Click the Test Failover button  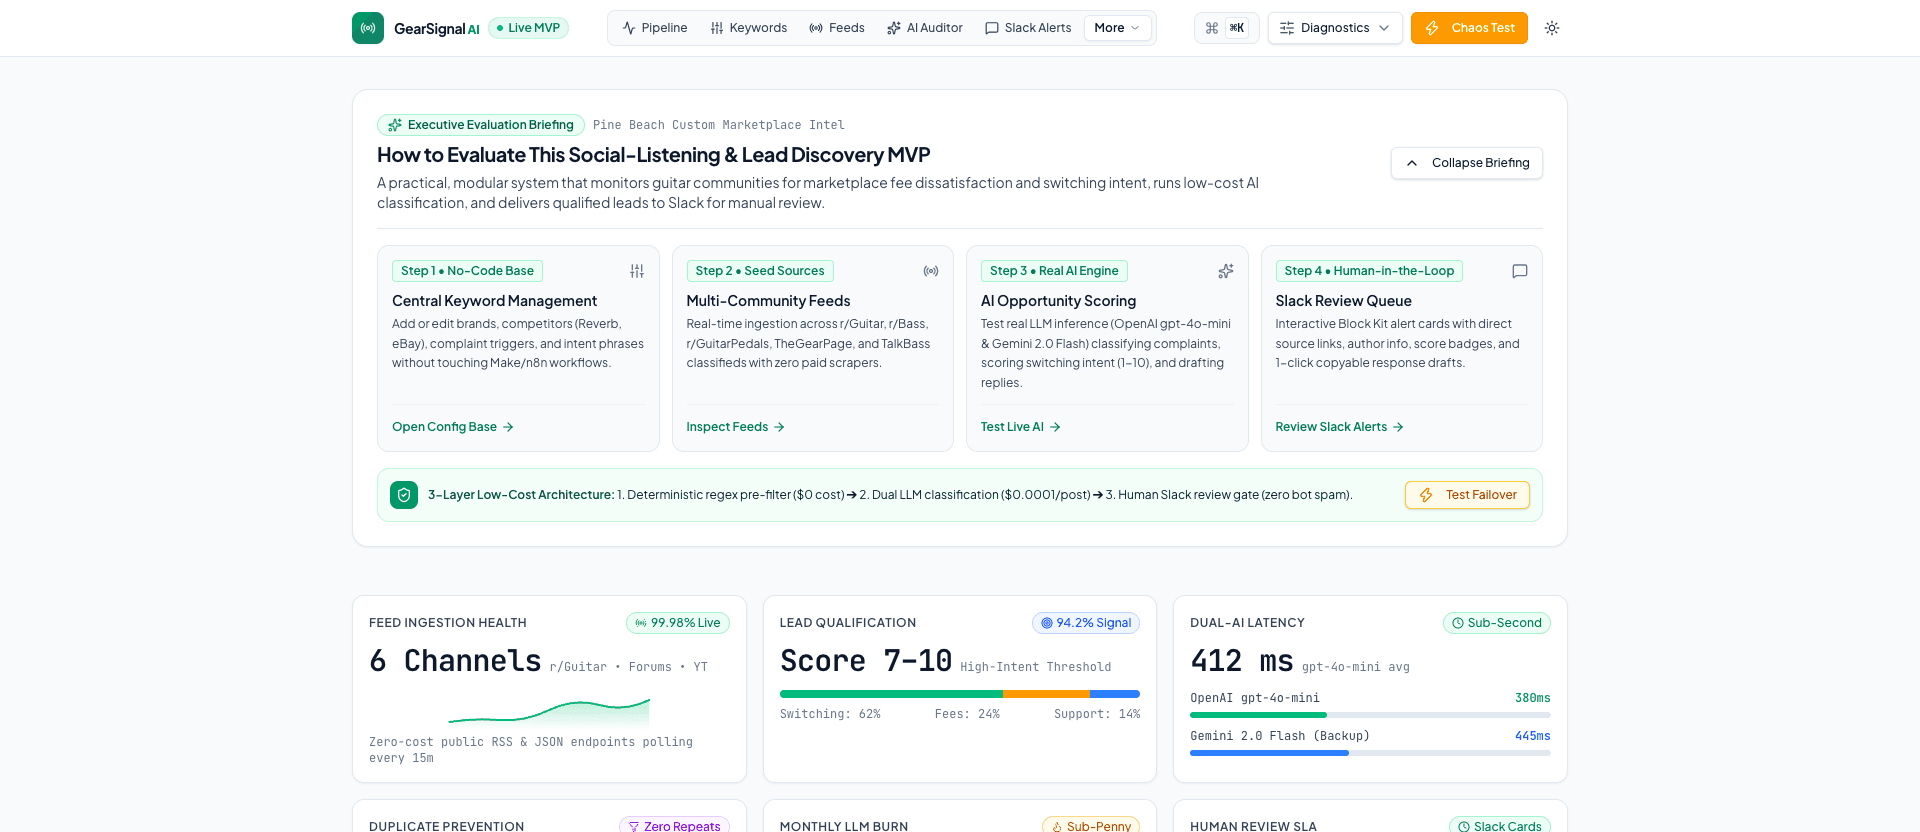pyautogui.click(x=1467, y=495)
